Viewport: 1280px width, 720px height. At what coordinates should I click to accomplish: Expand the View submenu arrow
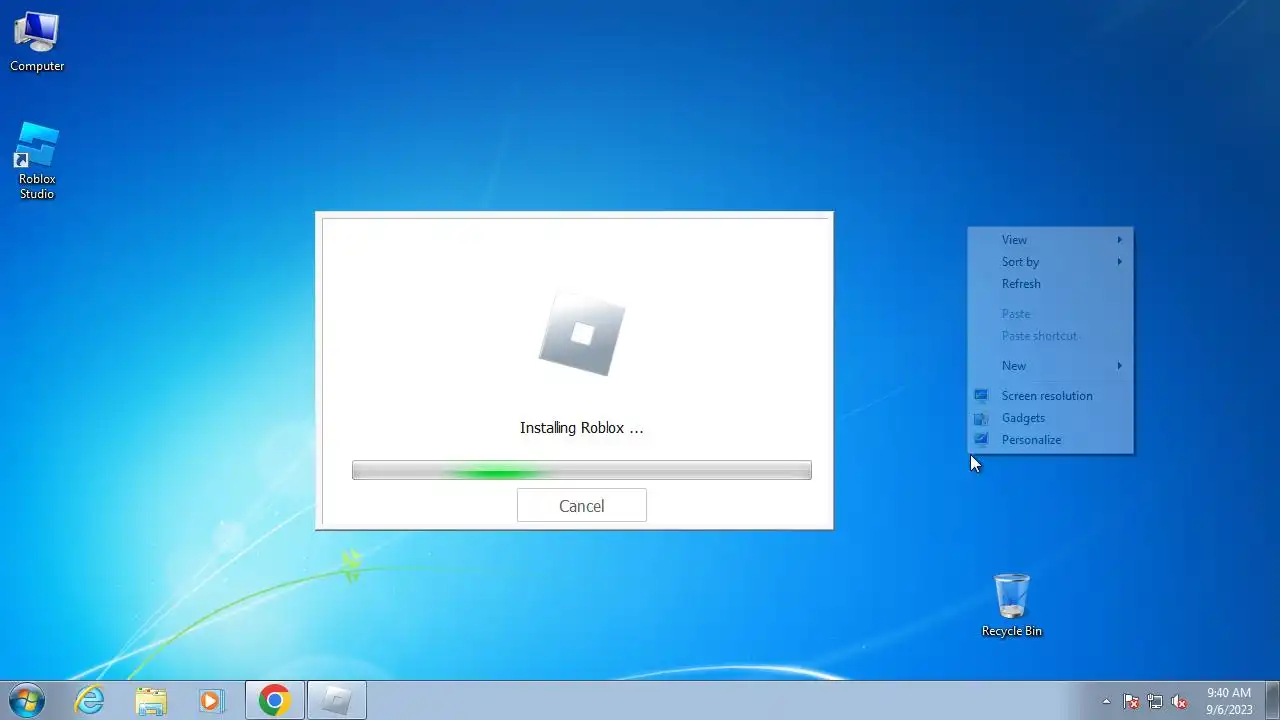1120,240
